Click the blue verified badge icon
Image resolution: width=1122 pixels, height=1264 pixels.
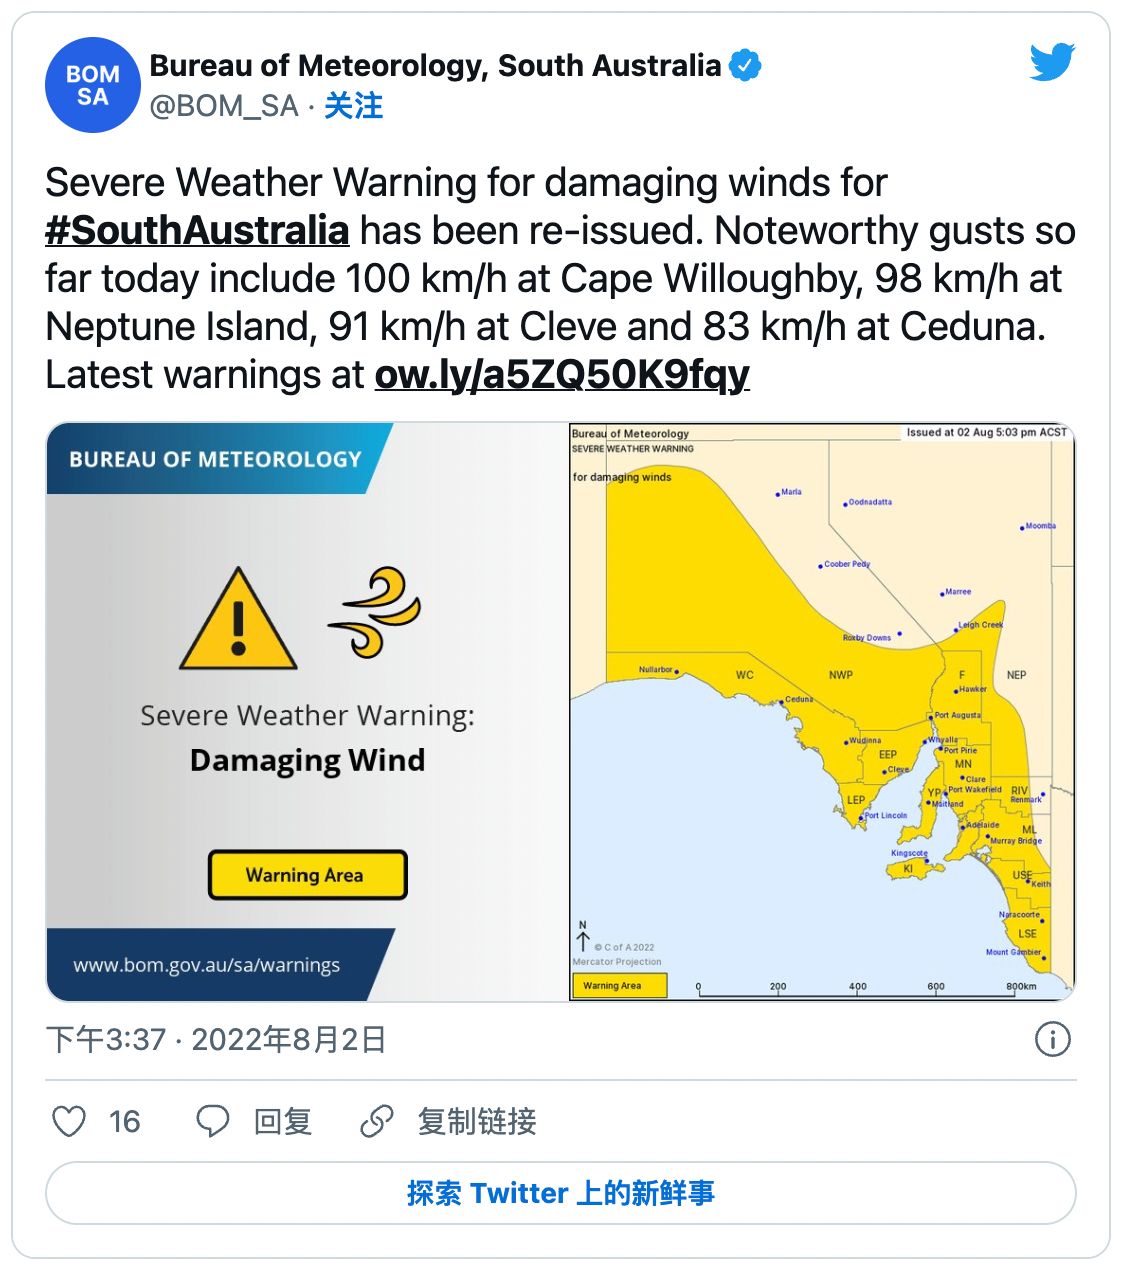coord(745,66)
